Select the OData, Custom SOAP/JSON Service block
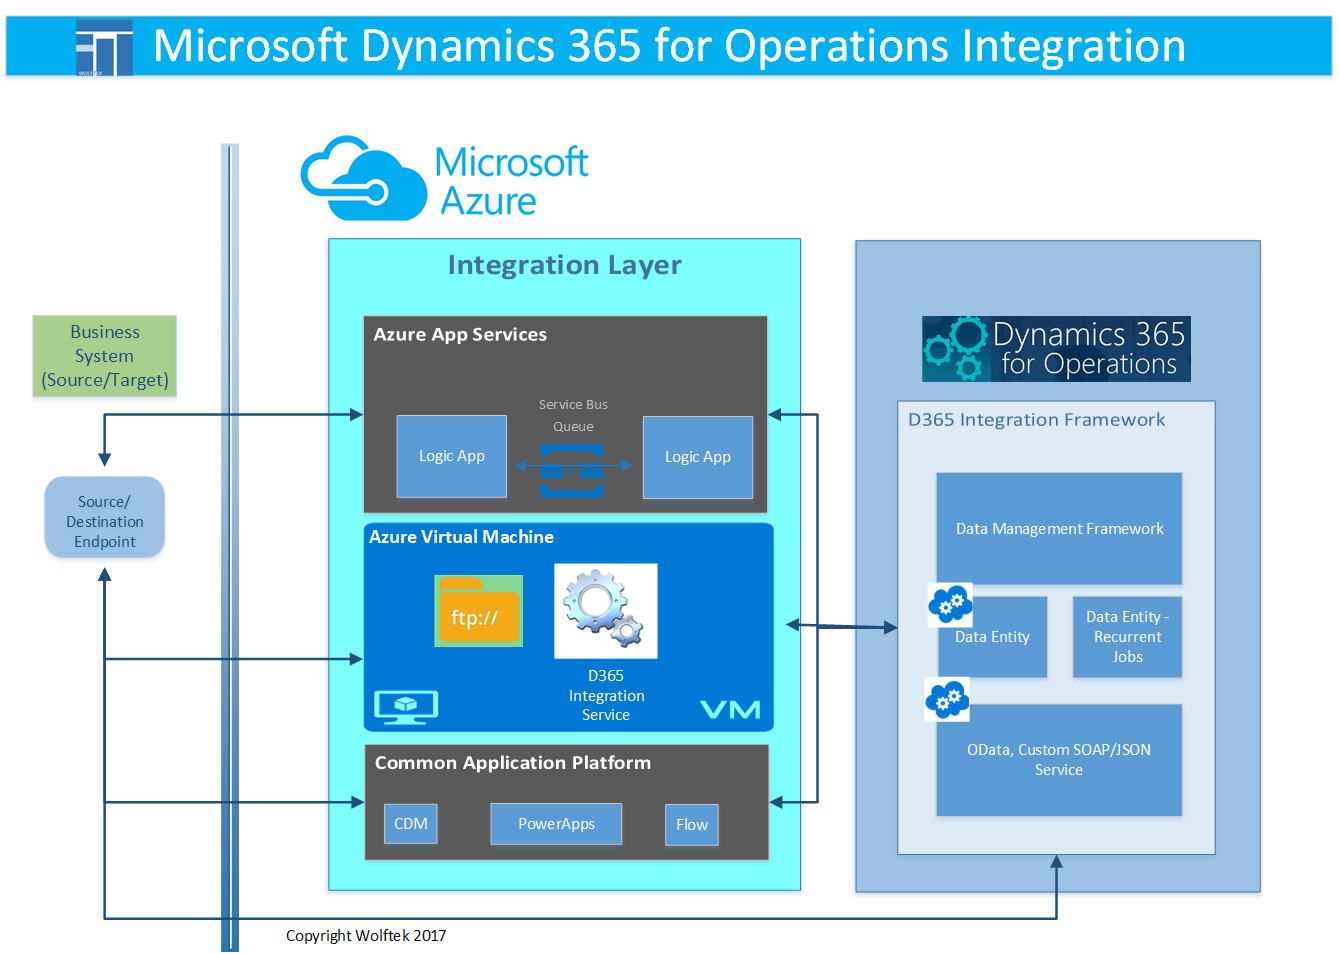 click(1059, 760)
